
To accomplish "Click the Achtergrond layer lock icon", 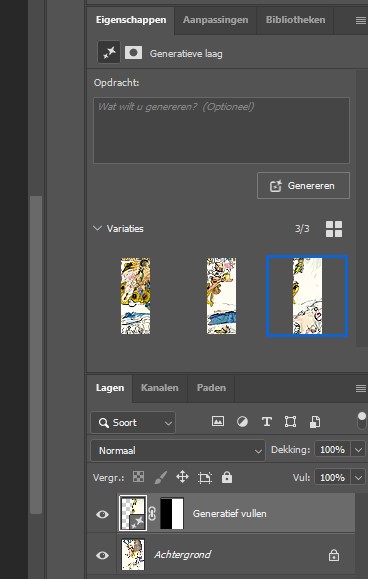I will [x=334, y=555].
